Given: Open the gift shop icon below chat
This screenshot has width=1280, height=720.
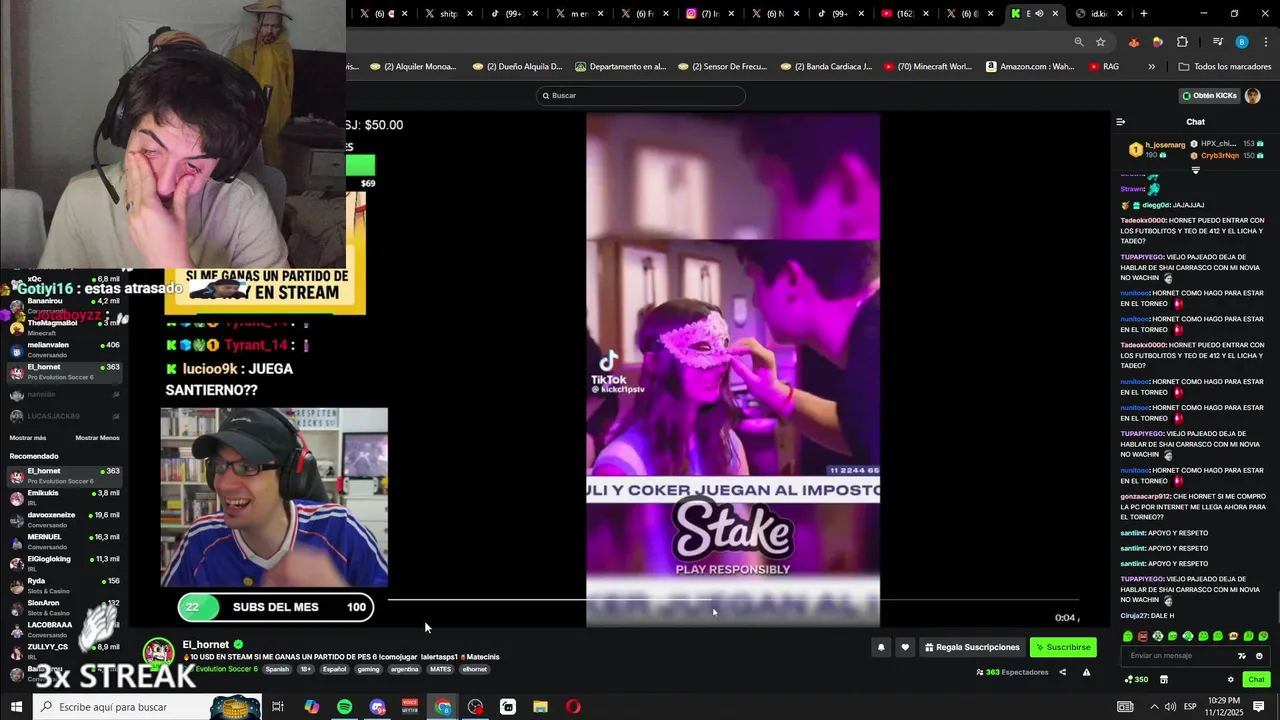Looking at the screenshot, I should (x=1164, y=680).
